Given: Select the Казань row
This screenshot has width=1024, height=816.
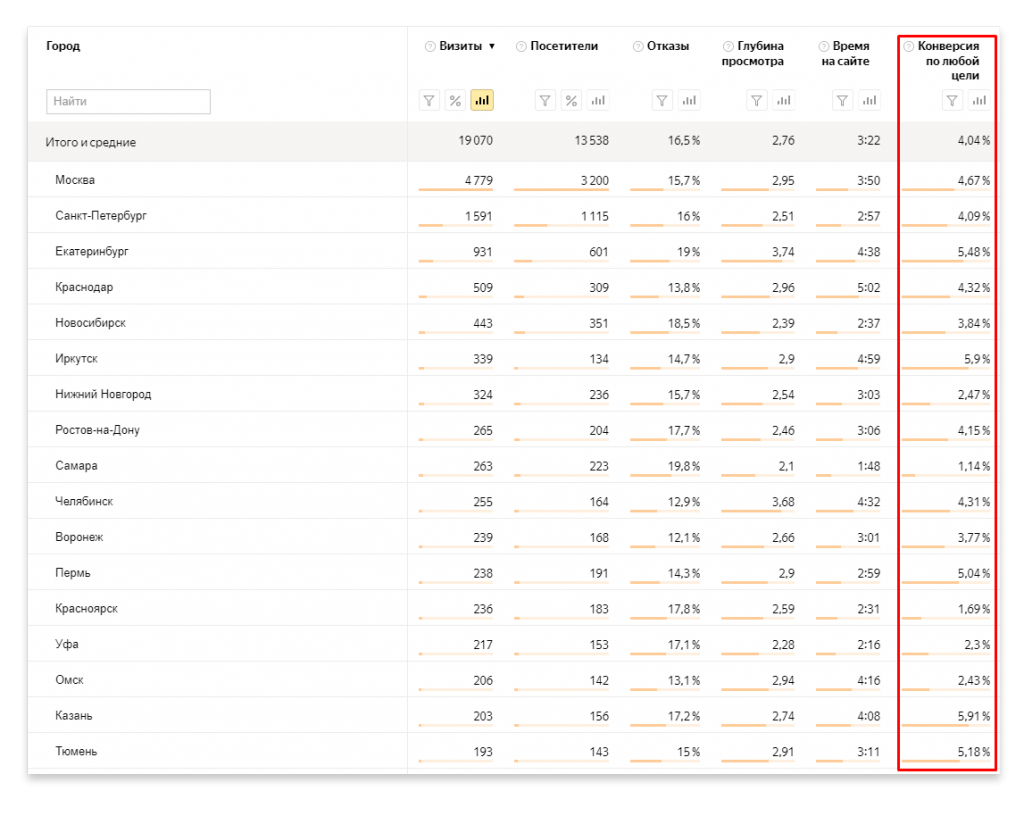Looking at the screenshot, I should pos(513,715).
